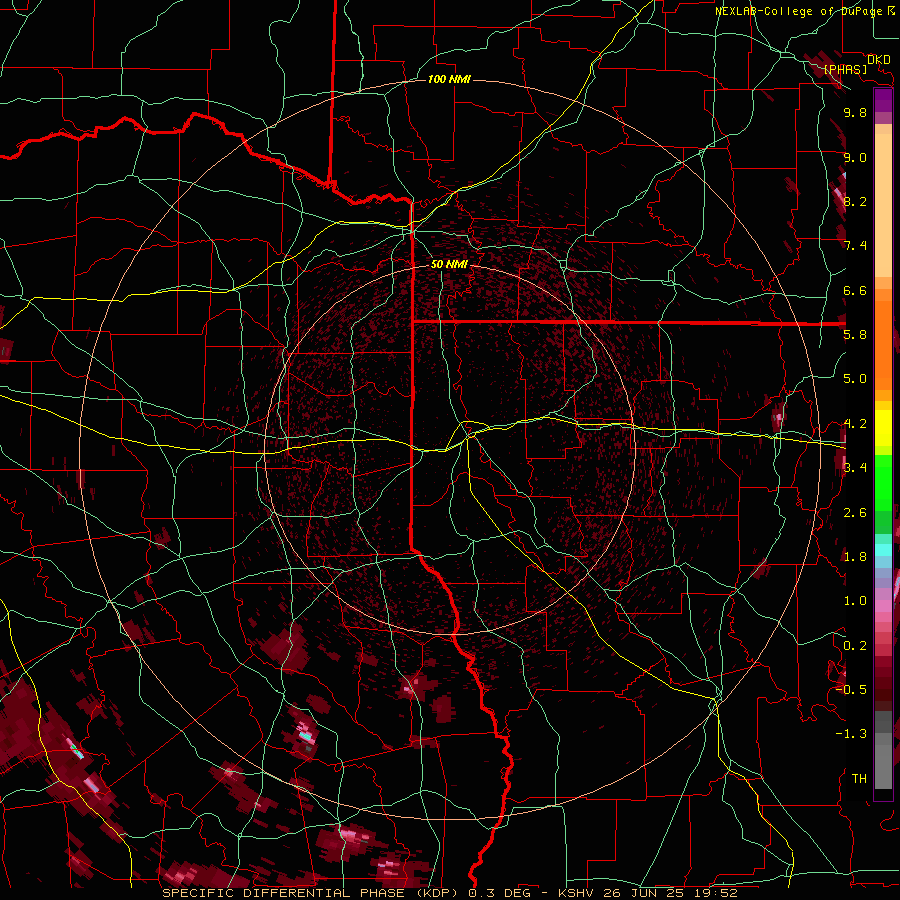
Task: Select the 50 NMI range ring label
Action: pos(449,264)
